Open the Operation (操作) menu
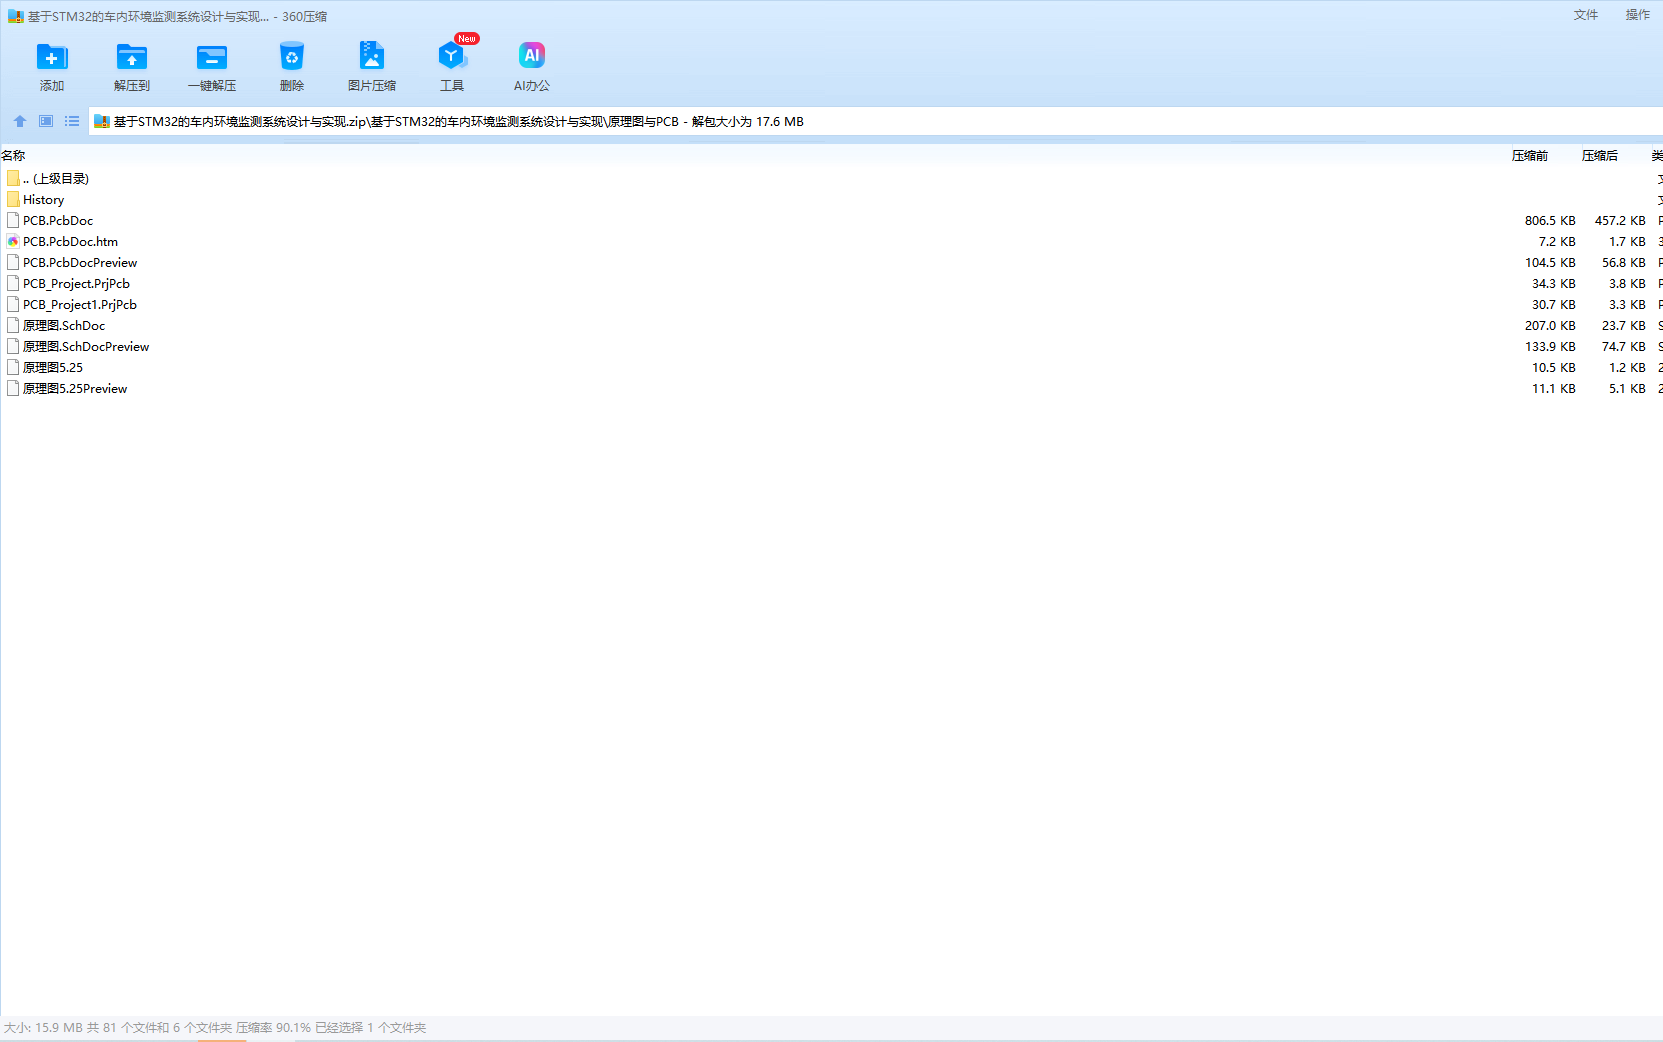 (1637, 15)
